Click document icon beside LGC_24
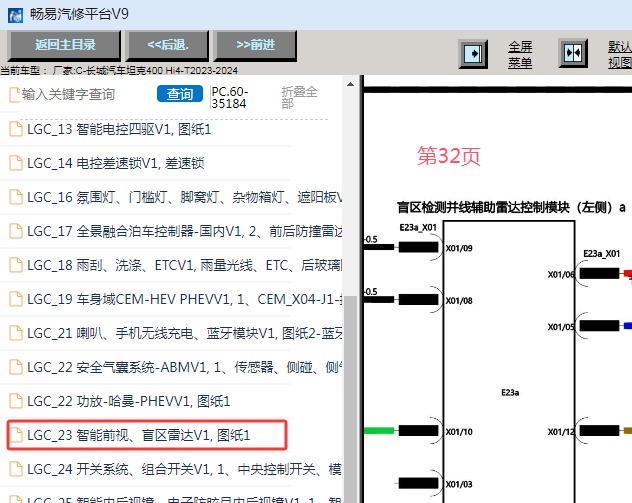This screenshot has width=632, height=503. pos(16,469)
